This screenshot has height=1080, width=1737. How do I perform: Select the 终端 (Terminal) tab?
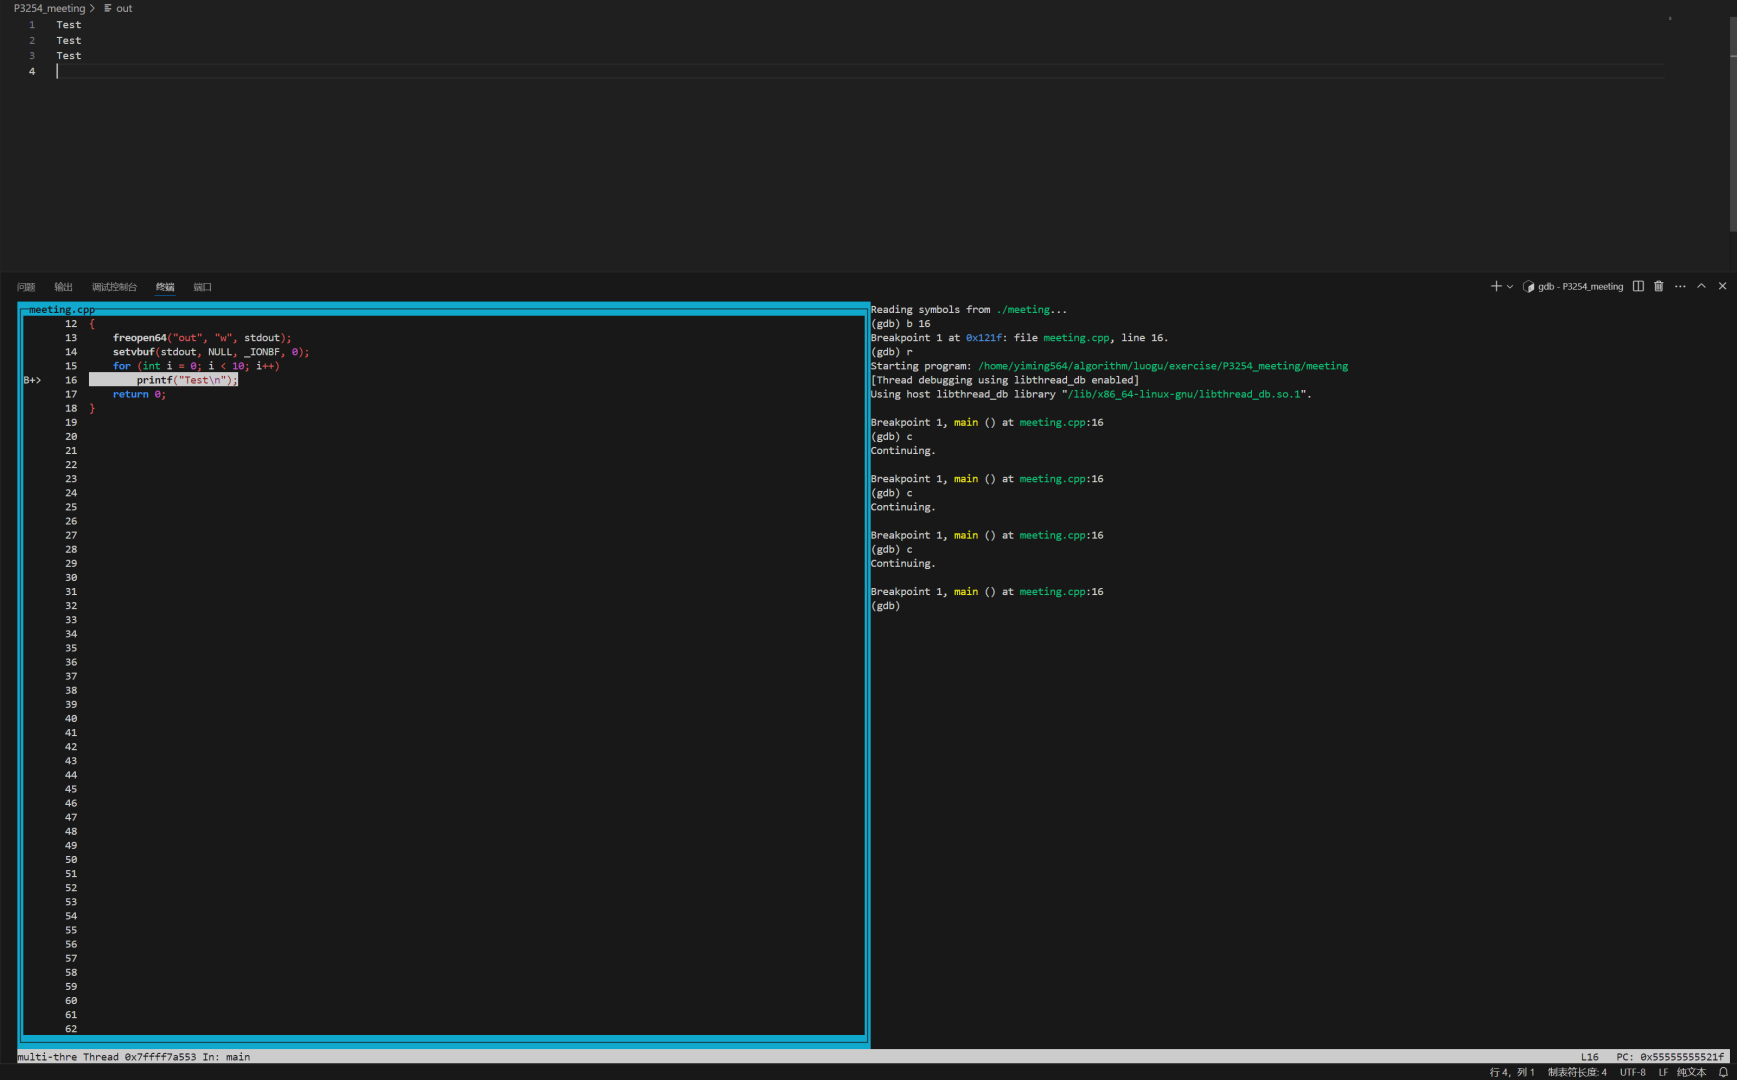(x=165, y=287)
